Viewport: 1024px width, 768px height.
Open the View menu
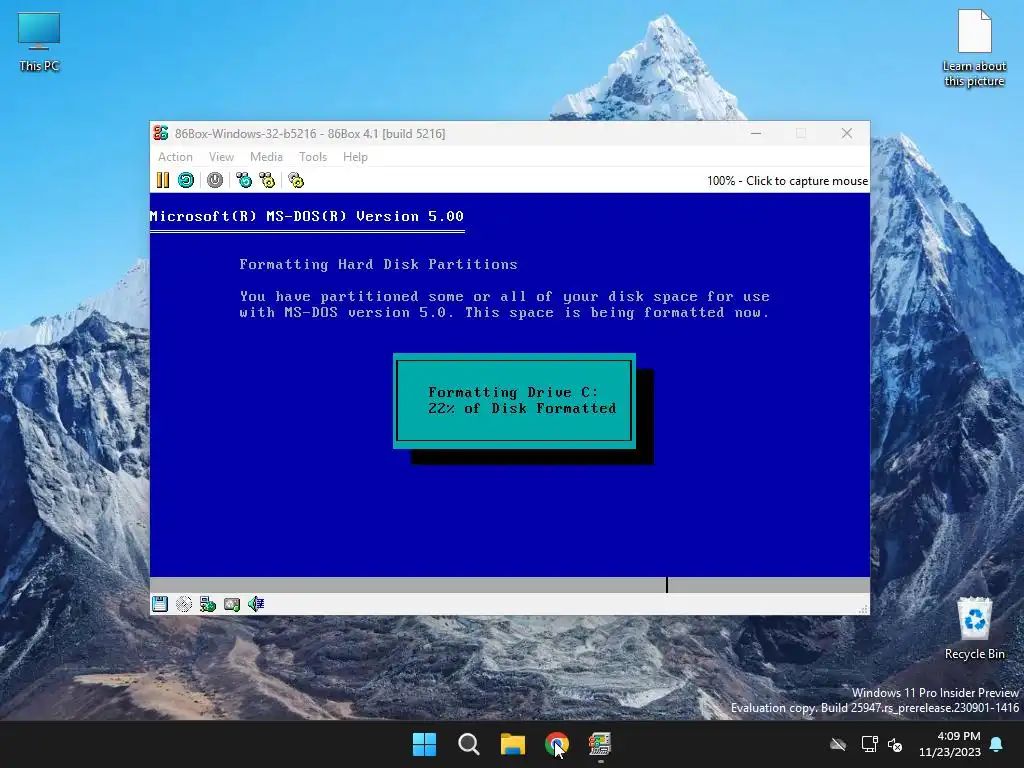tap(221, 157)
